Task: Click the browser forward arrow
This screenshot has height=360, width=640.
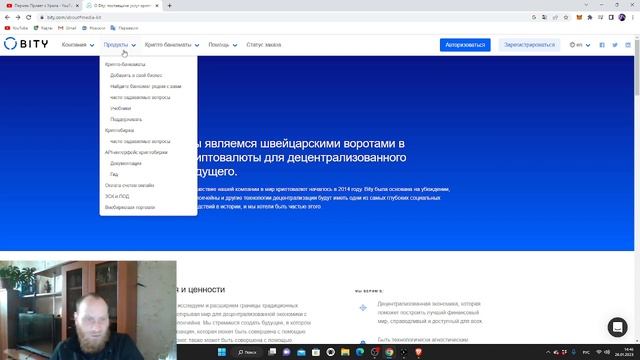Action: (18, 18)
